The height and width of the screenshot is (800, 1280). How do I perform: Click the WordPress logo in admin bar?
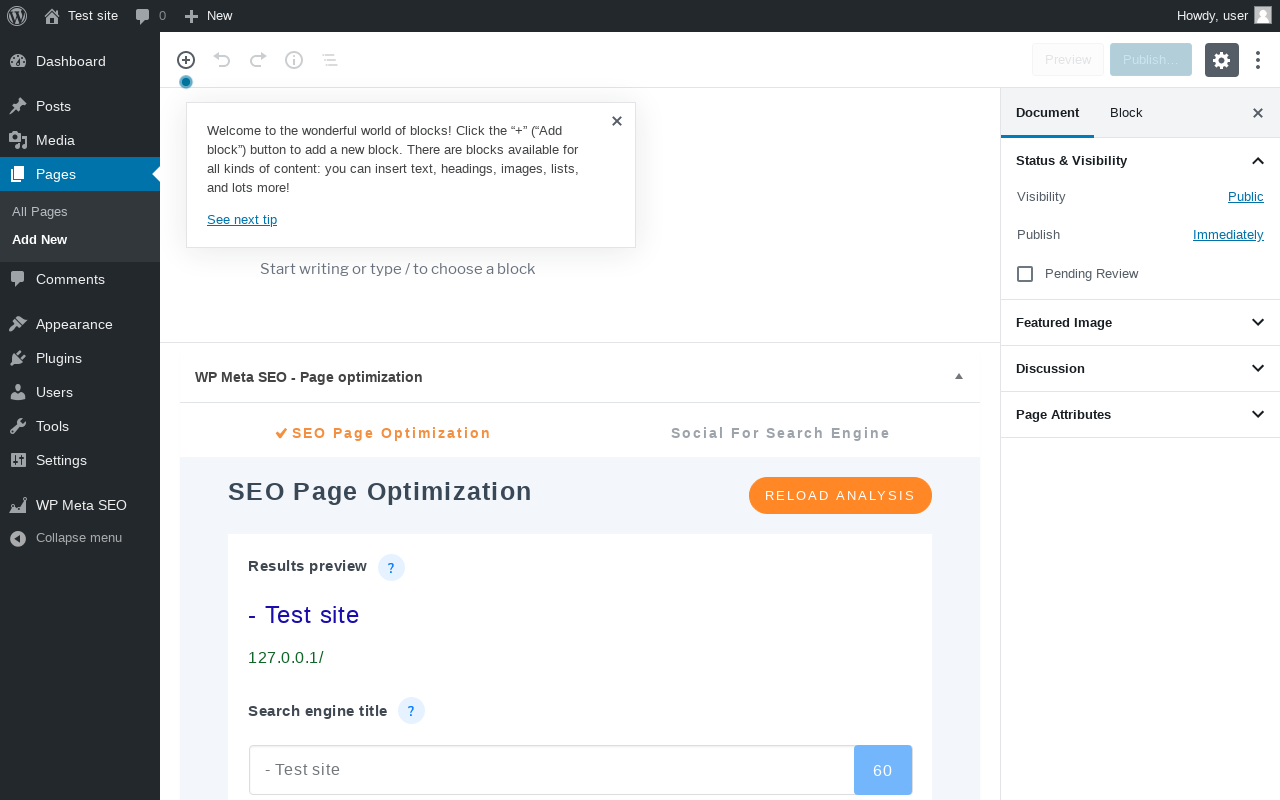(17, 16)
